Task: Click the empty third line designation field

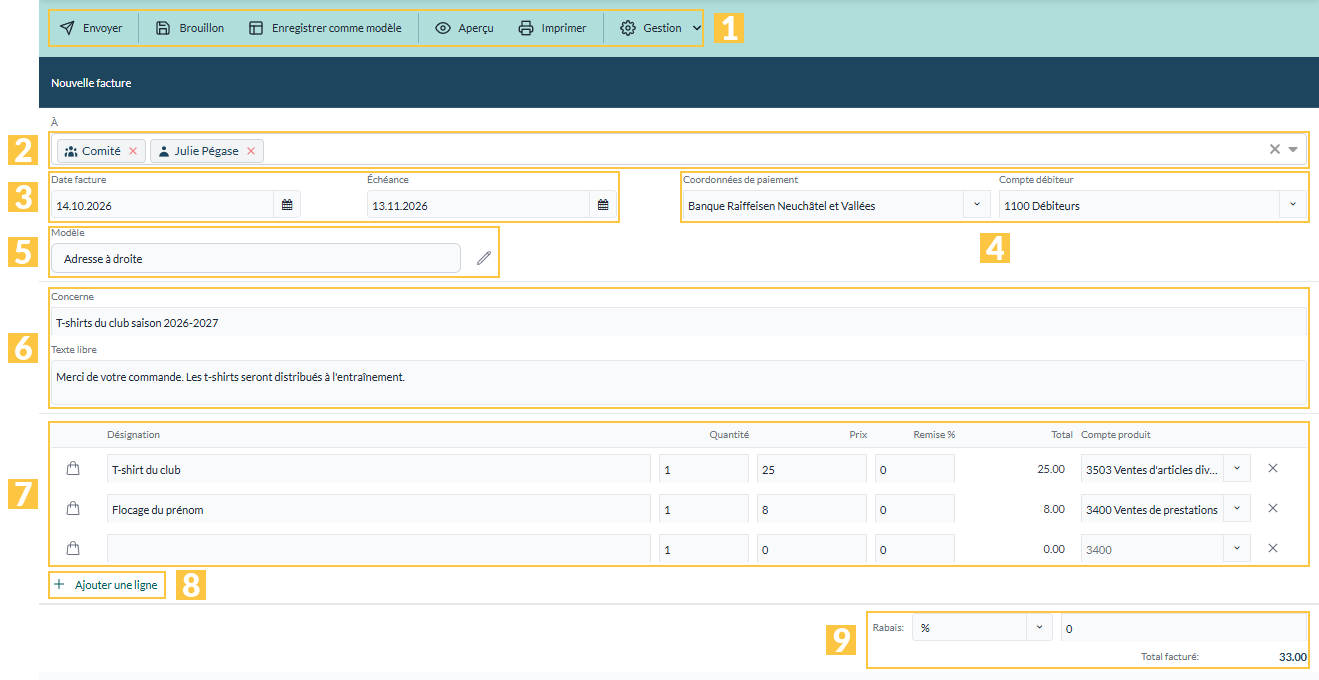Action: 379,548
